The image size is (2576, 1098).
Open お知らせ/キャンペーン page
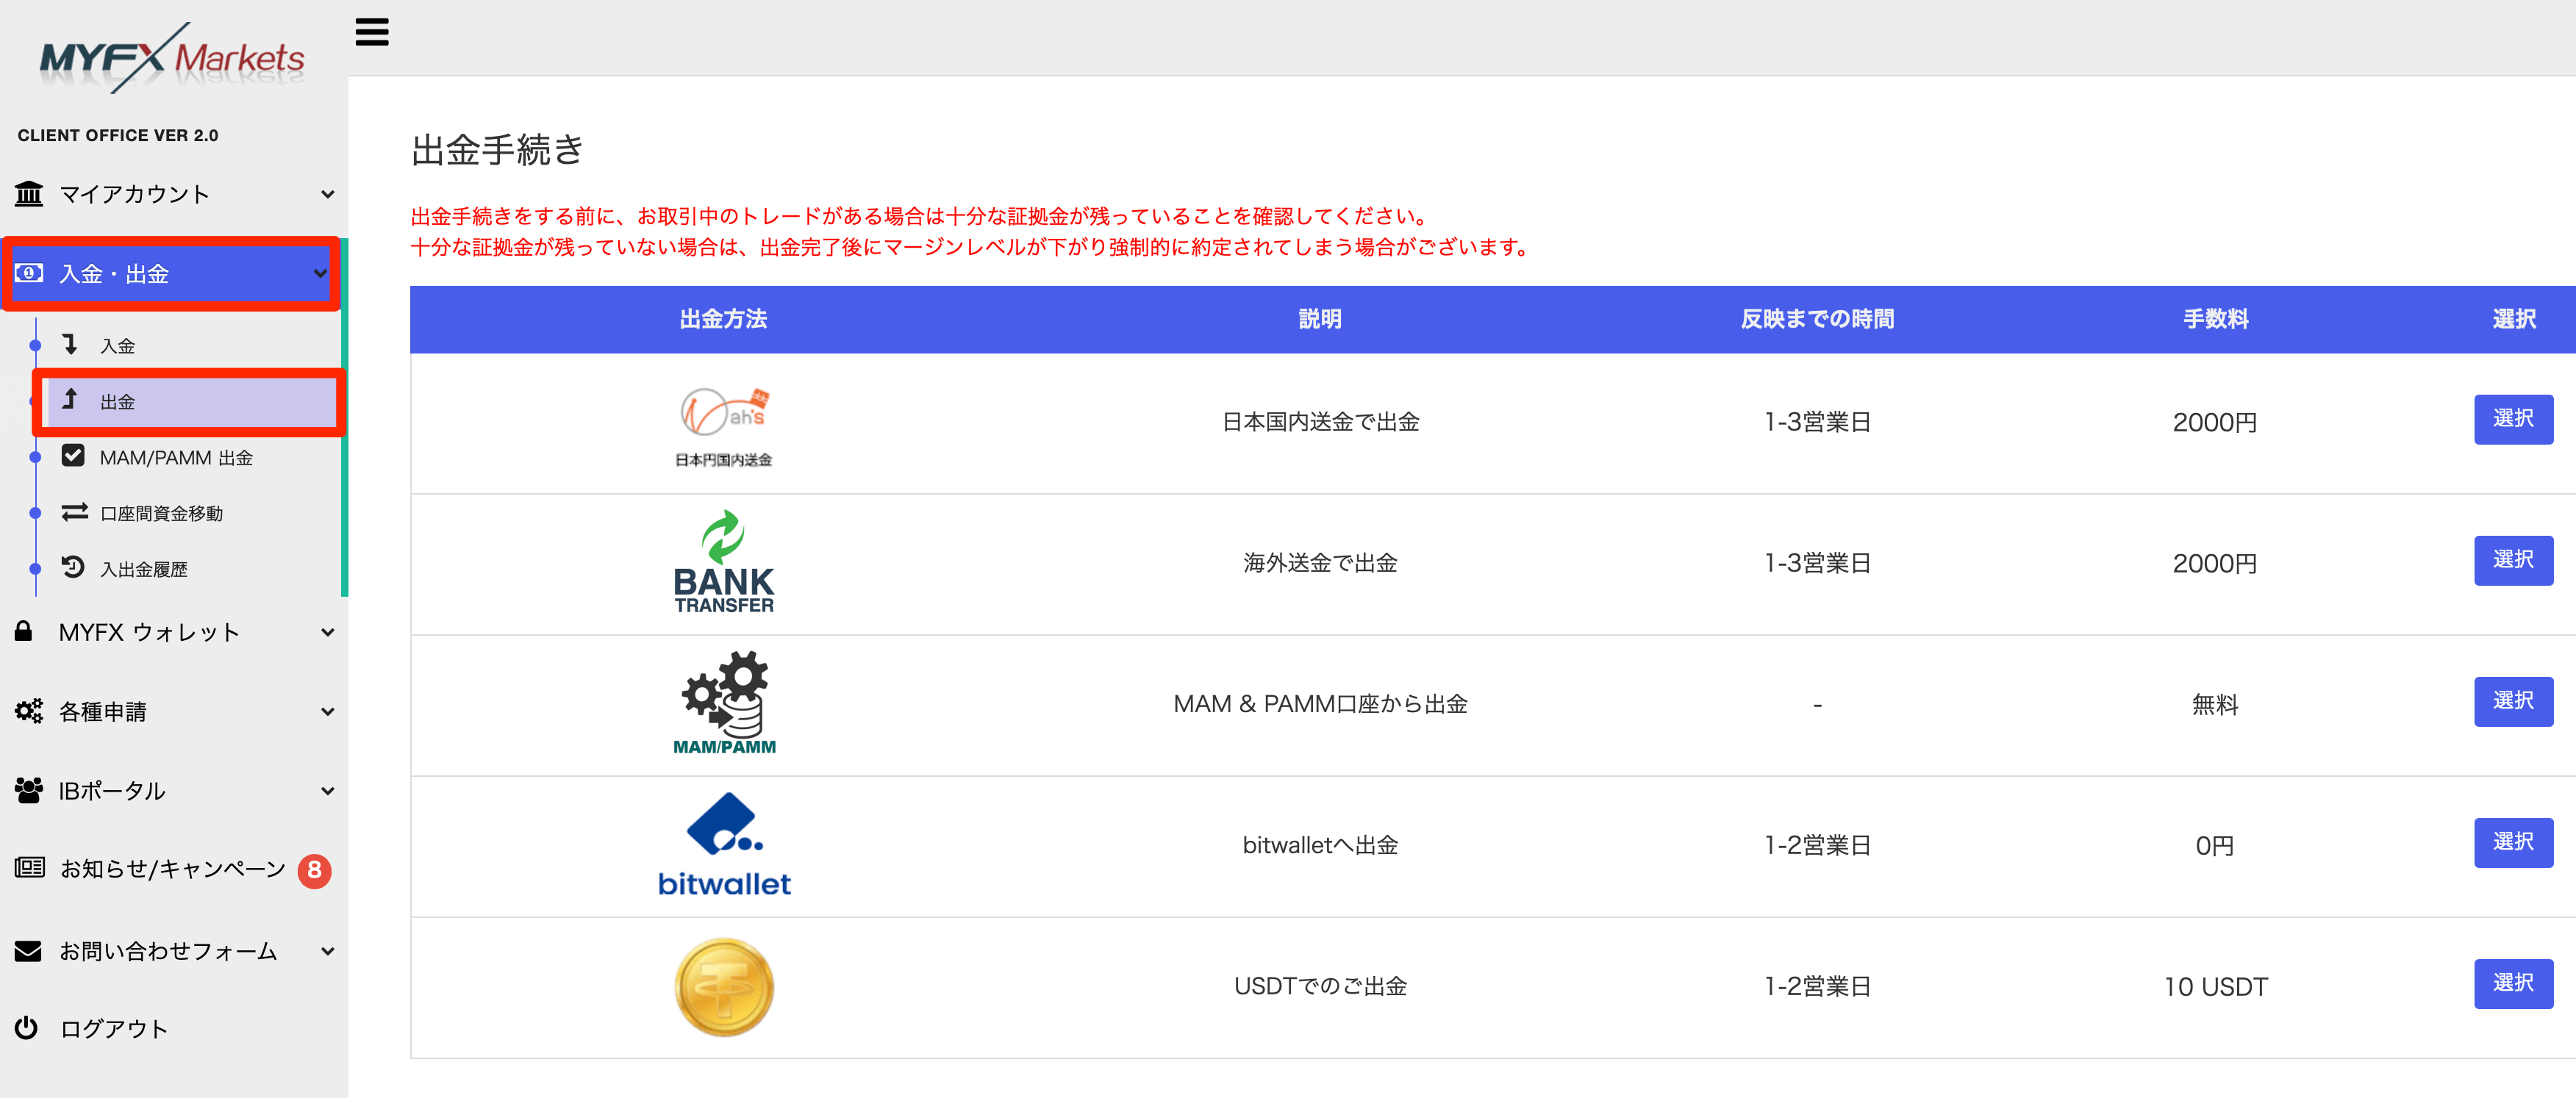[174, 870]
